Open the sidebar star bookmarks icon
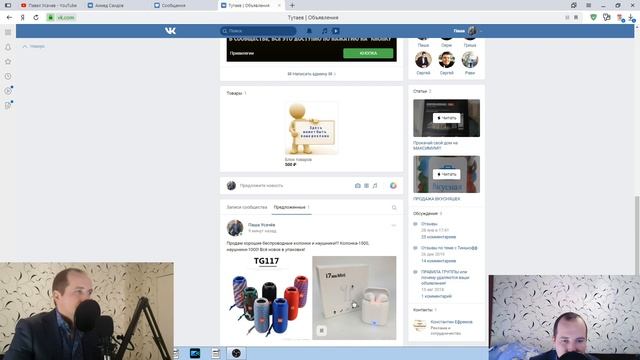This screenshot has width=640, height=360. point(8,62)
